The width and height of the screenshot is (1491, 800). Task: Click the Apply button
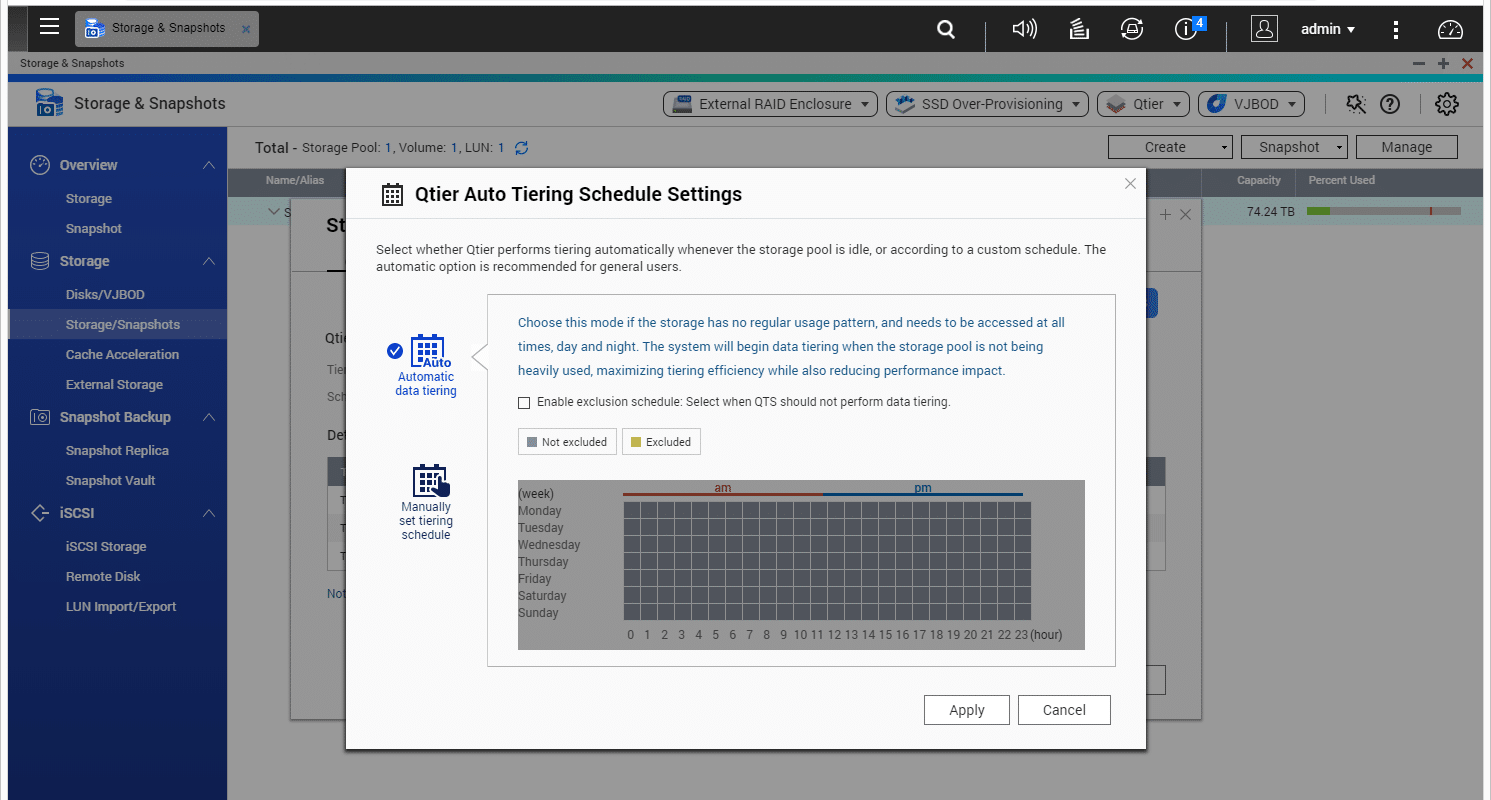pos(967,710)
